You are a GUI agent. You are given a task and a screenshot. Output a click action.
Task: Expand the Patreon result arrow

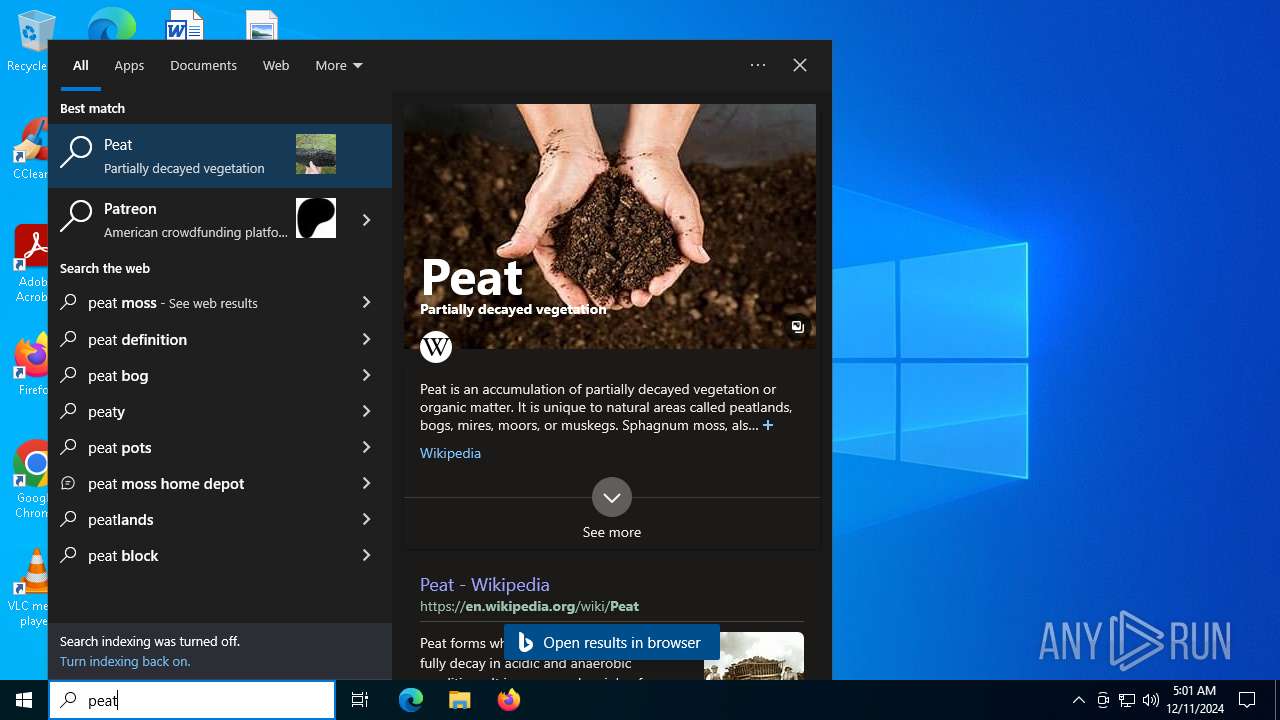coord(366,219)
